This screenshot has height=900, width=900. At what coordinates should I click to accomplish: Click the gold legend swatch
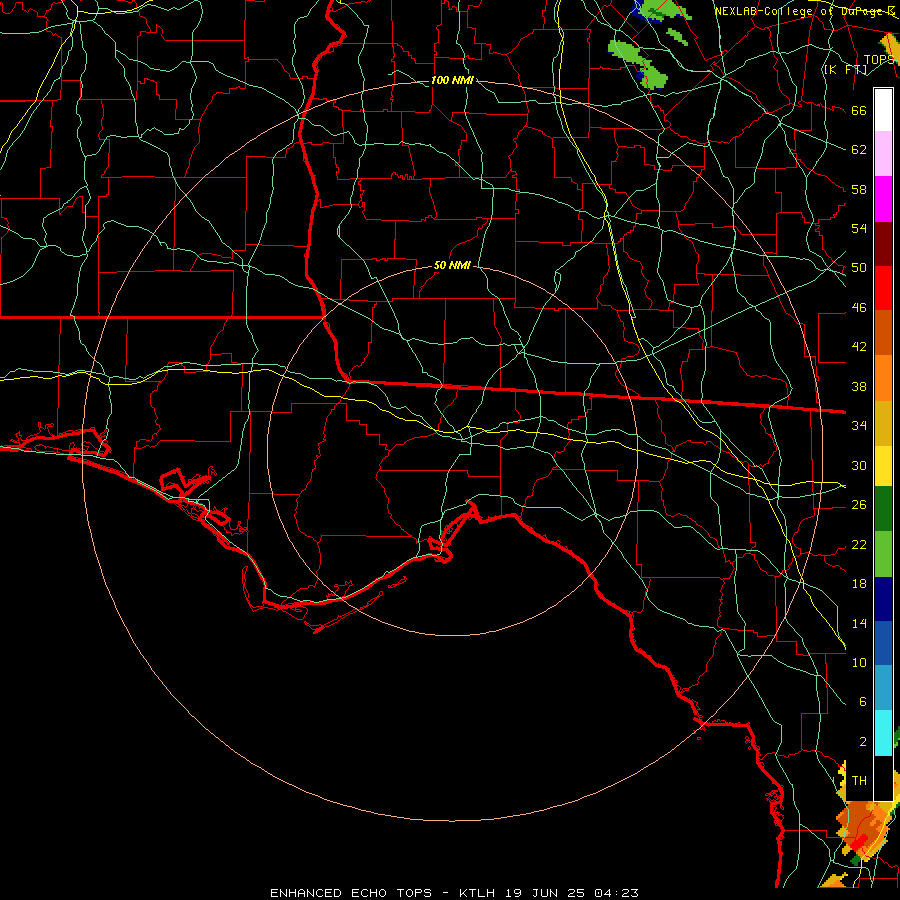(x=883, y=423)
